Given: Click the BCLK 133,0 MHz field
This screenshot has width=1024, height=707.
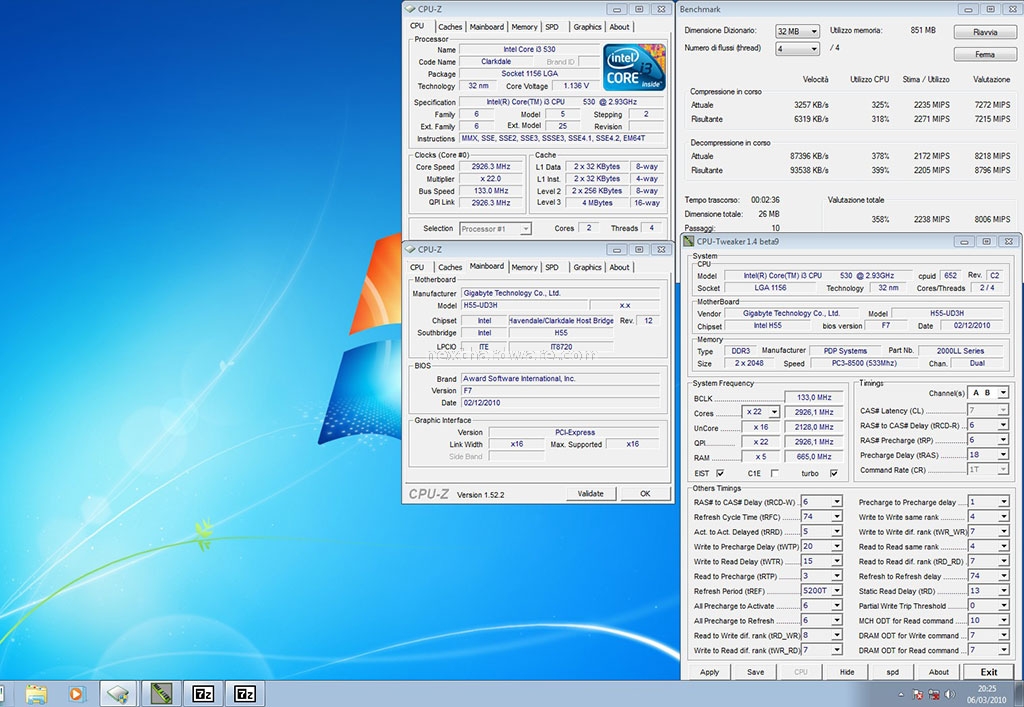Looking at the screenshot, I should (814, 397).
